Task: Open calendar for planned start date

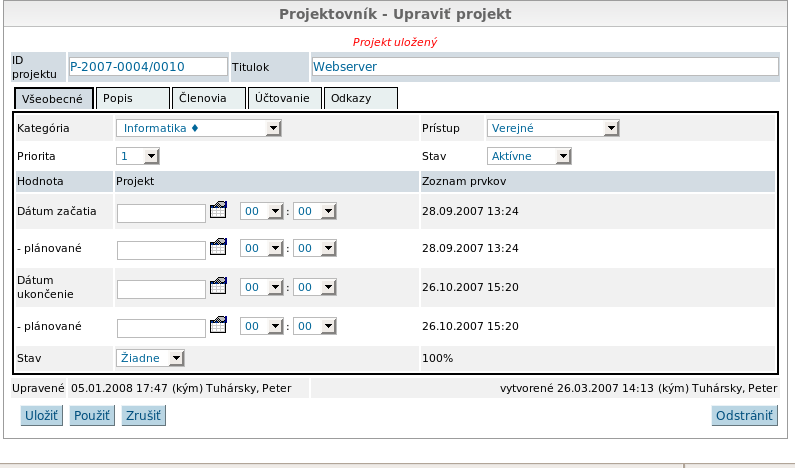Action: [219, 248]
